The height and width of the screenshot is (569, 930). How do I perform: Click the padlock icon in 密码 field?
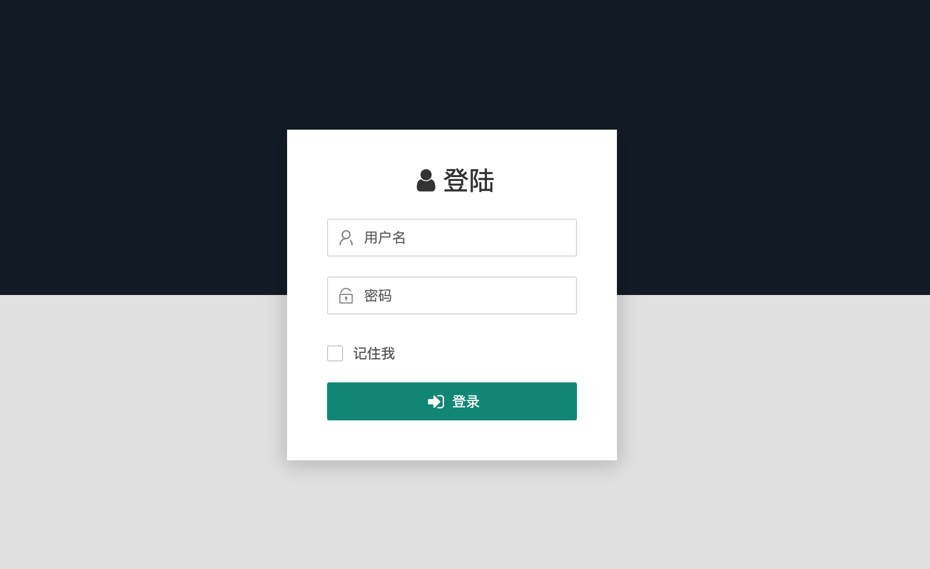(346, 295)
